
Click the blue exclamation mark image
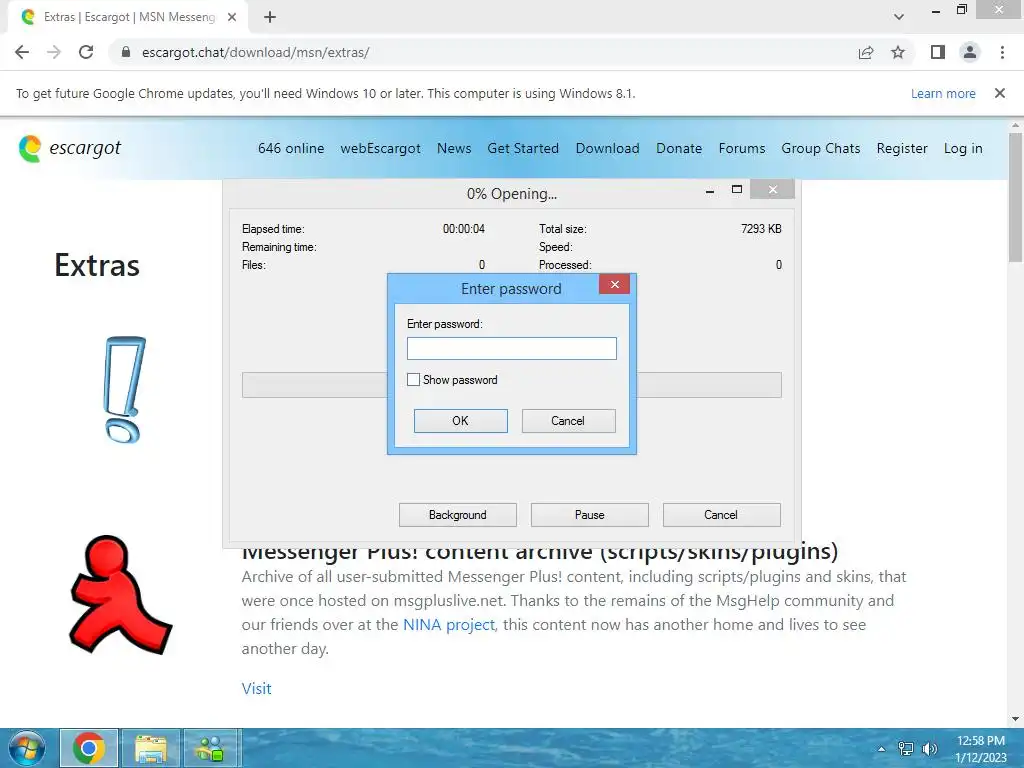(123, 390)
